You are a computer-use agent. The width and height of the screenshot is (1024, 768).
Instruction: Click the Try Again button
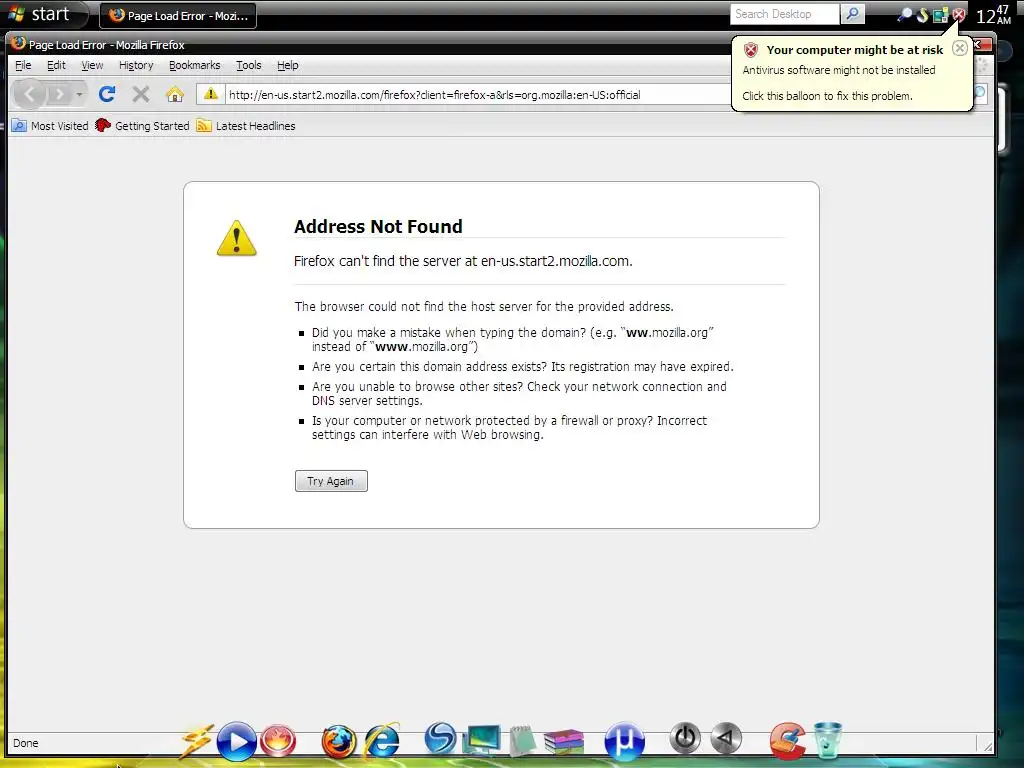[331, 481]
